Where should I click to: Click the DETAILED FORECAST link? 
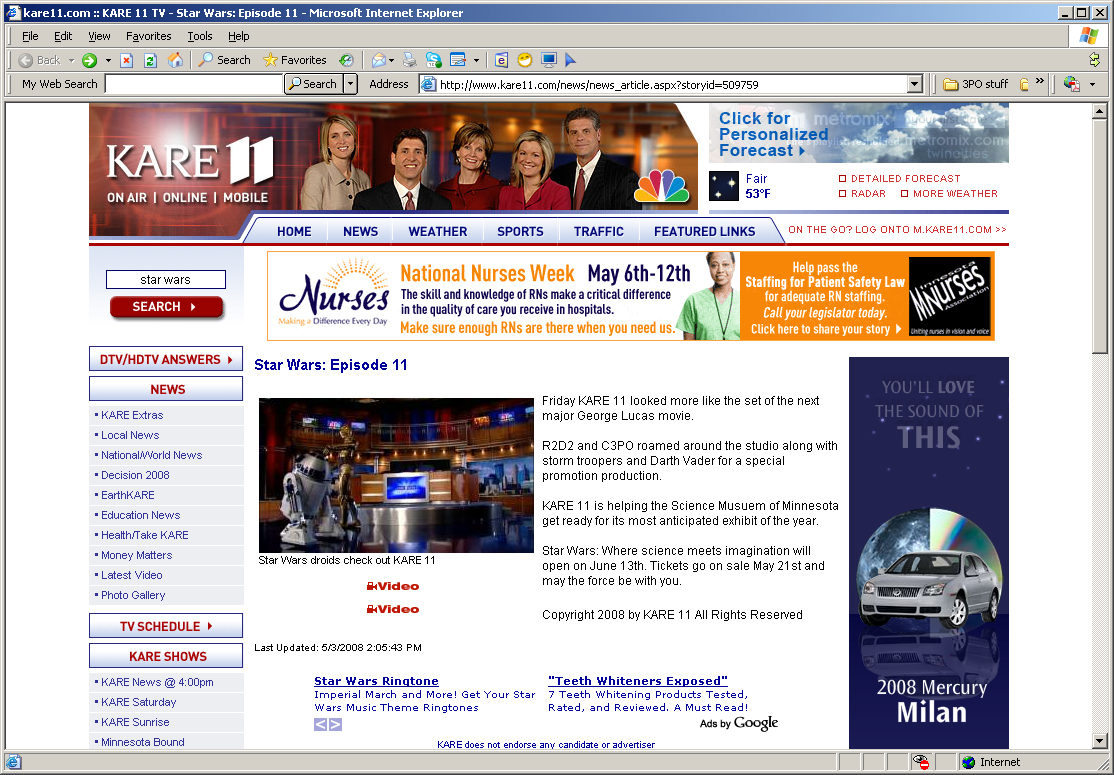point(905,179)
